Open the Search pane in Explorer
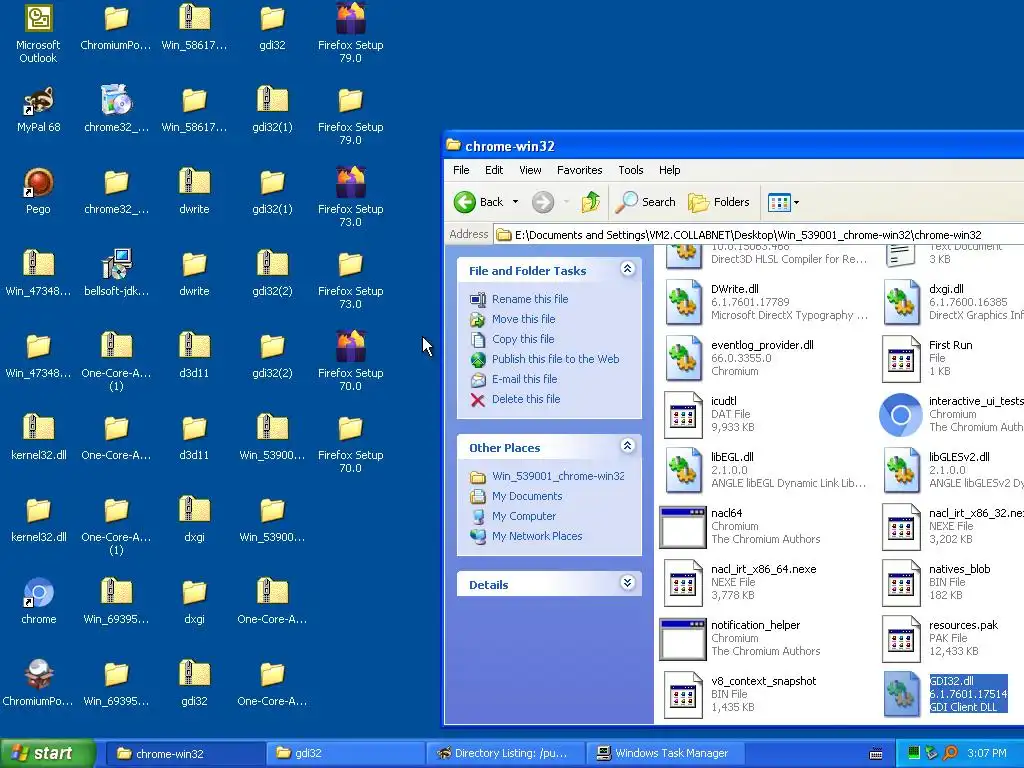1024x768 pixels. click(x=646, y=202)
